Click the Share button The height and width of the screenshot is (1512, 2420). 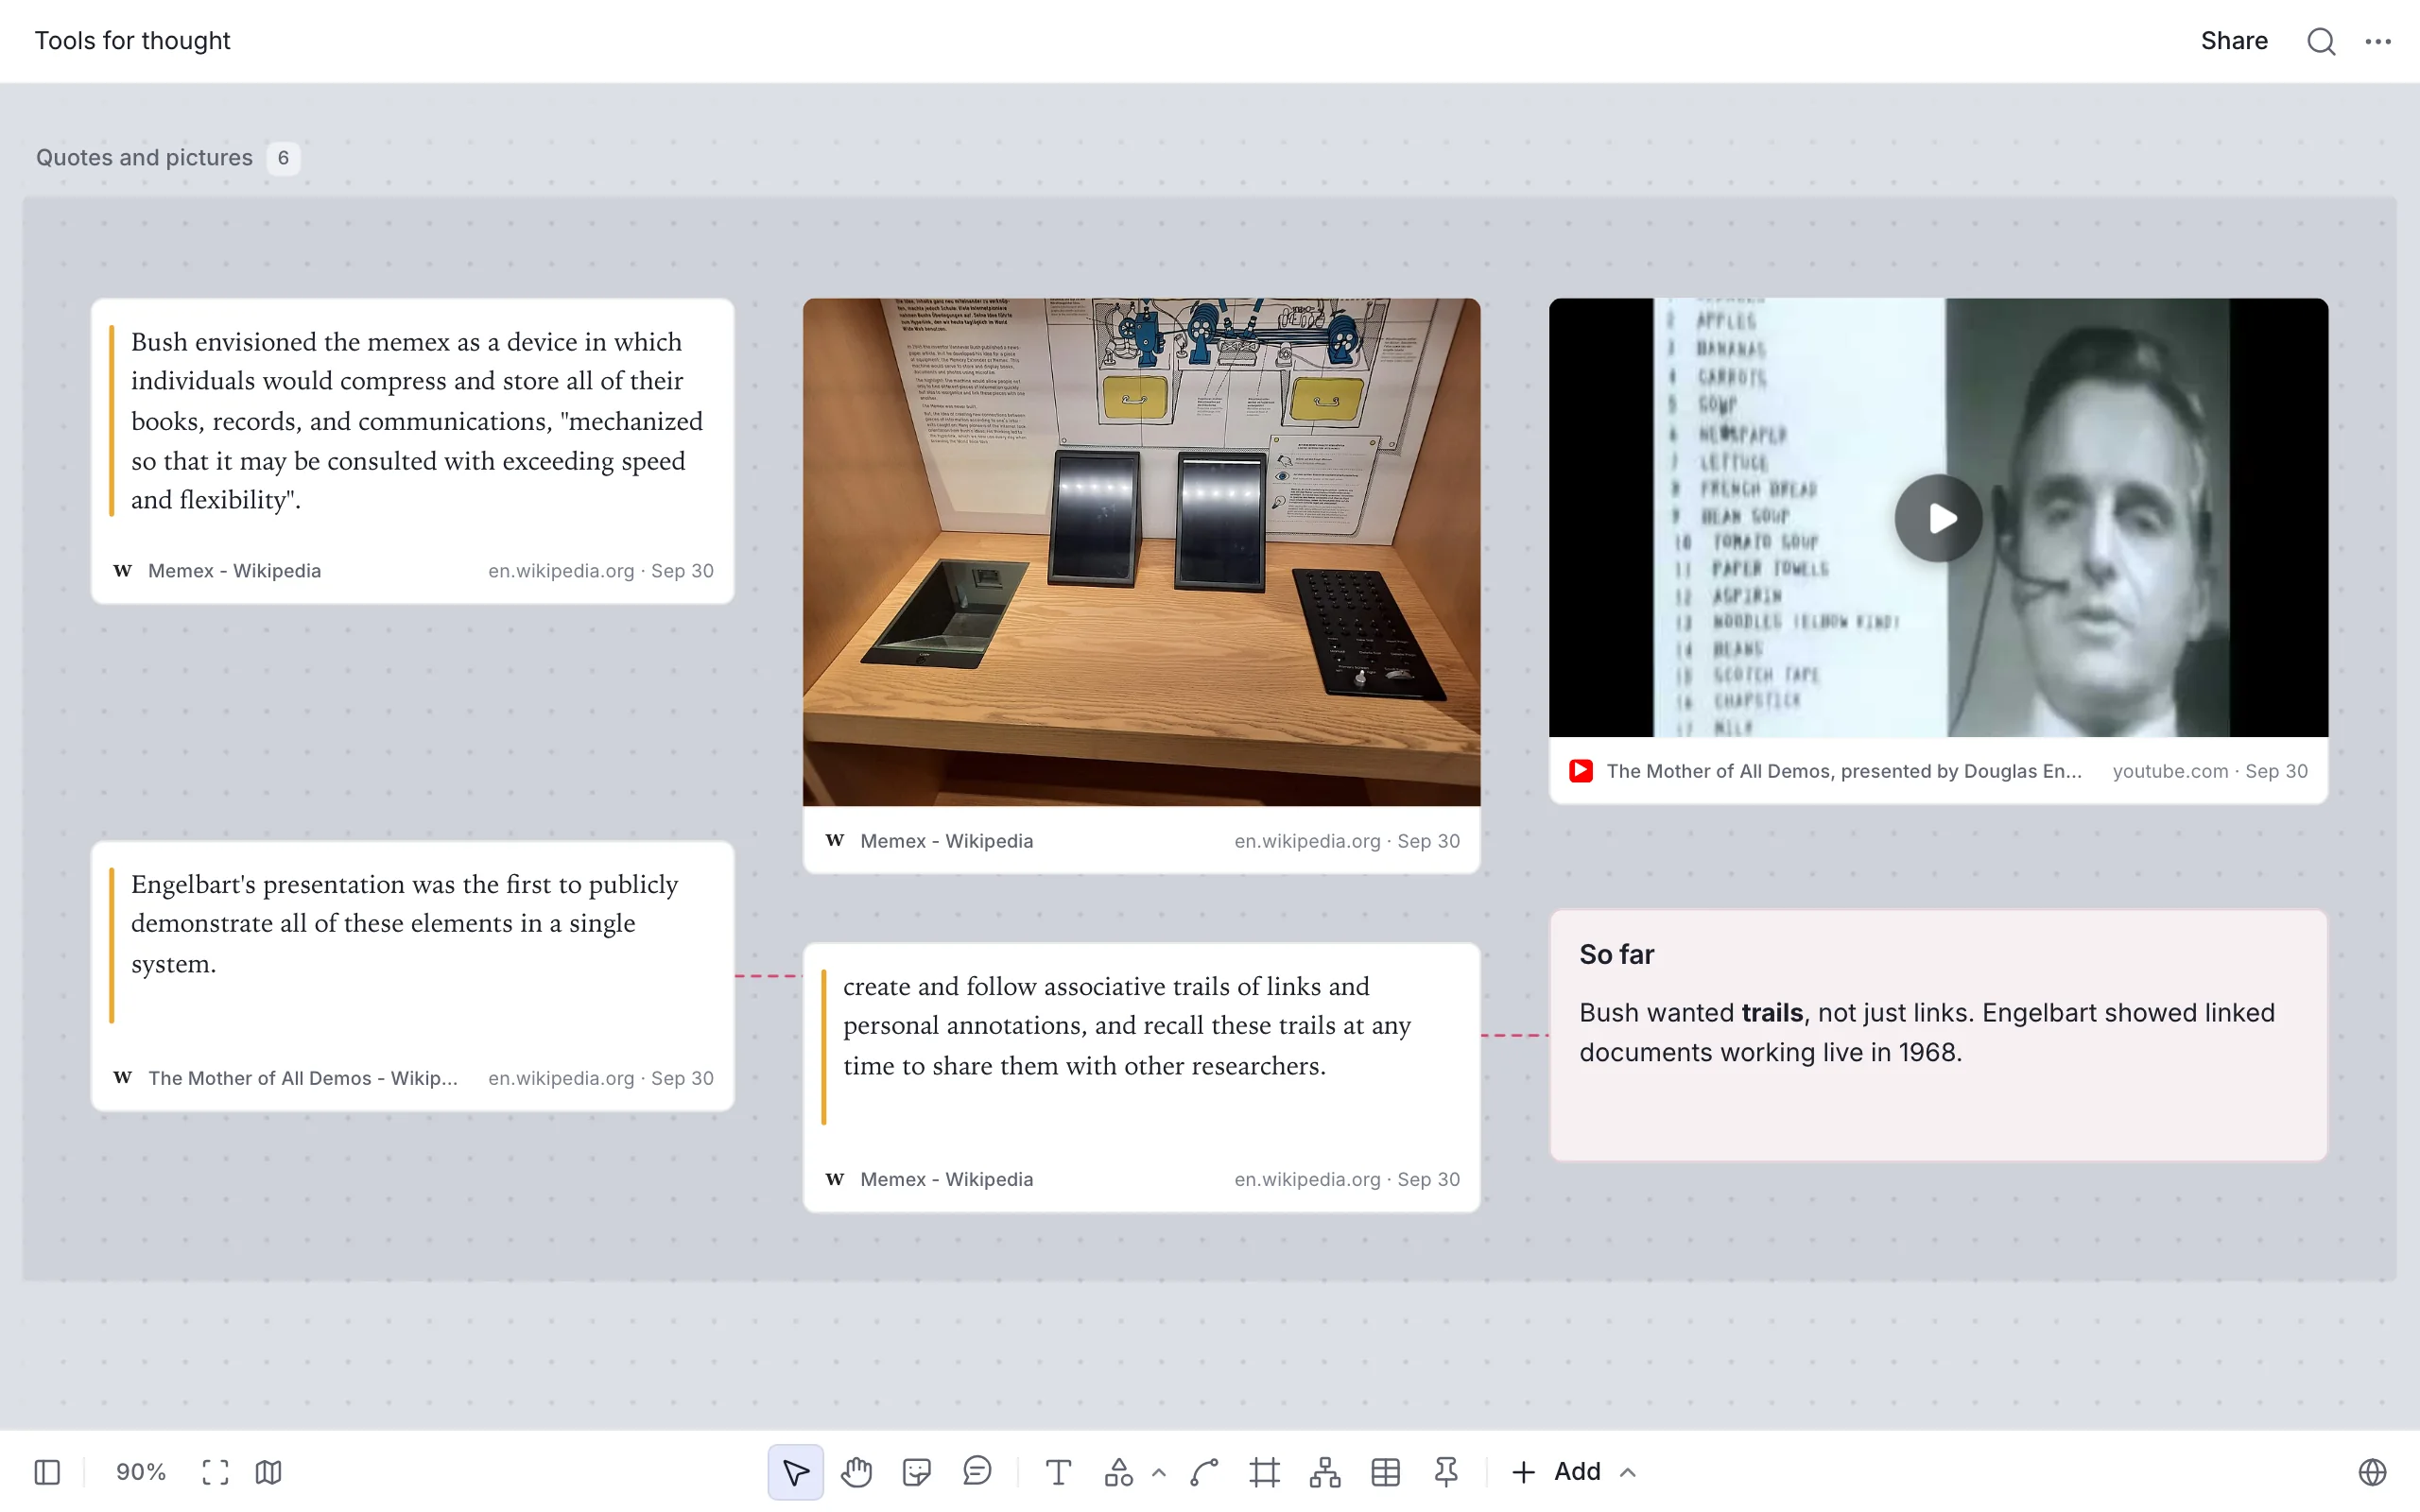pyautogui.click(x=2234, y=41)
